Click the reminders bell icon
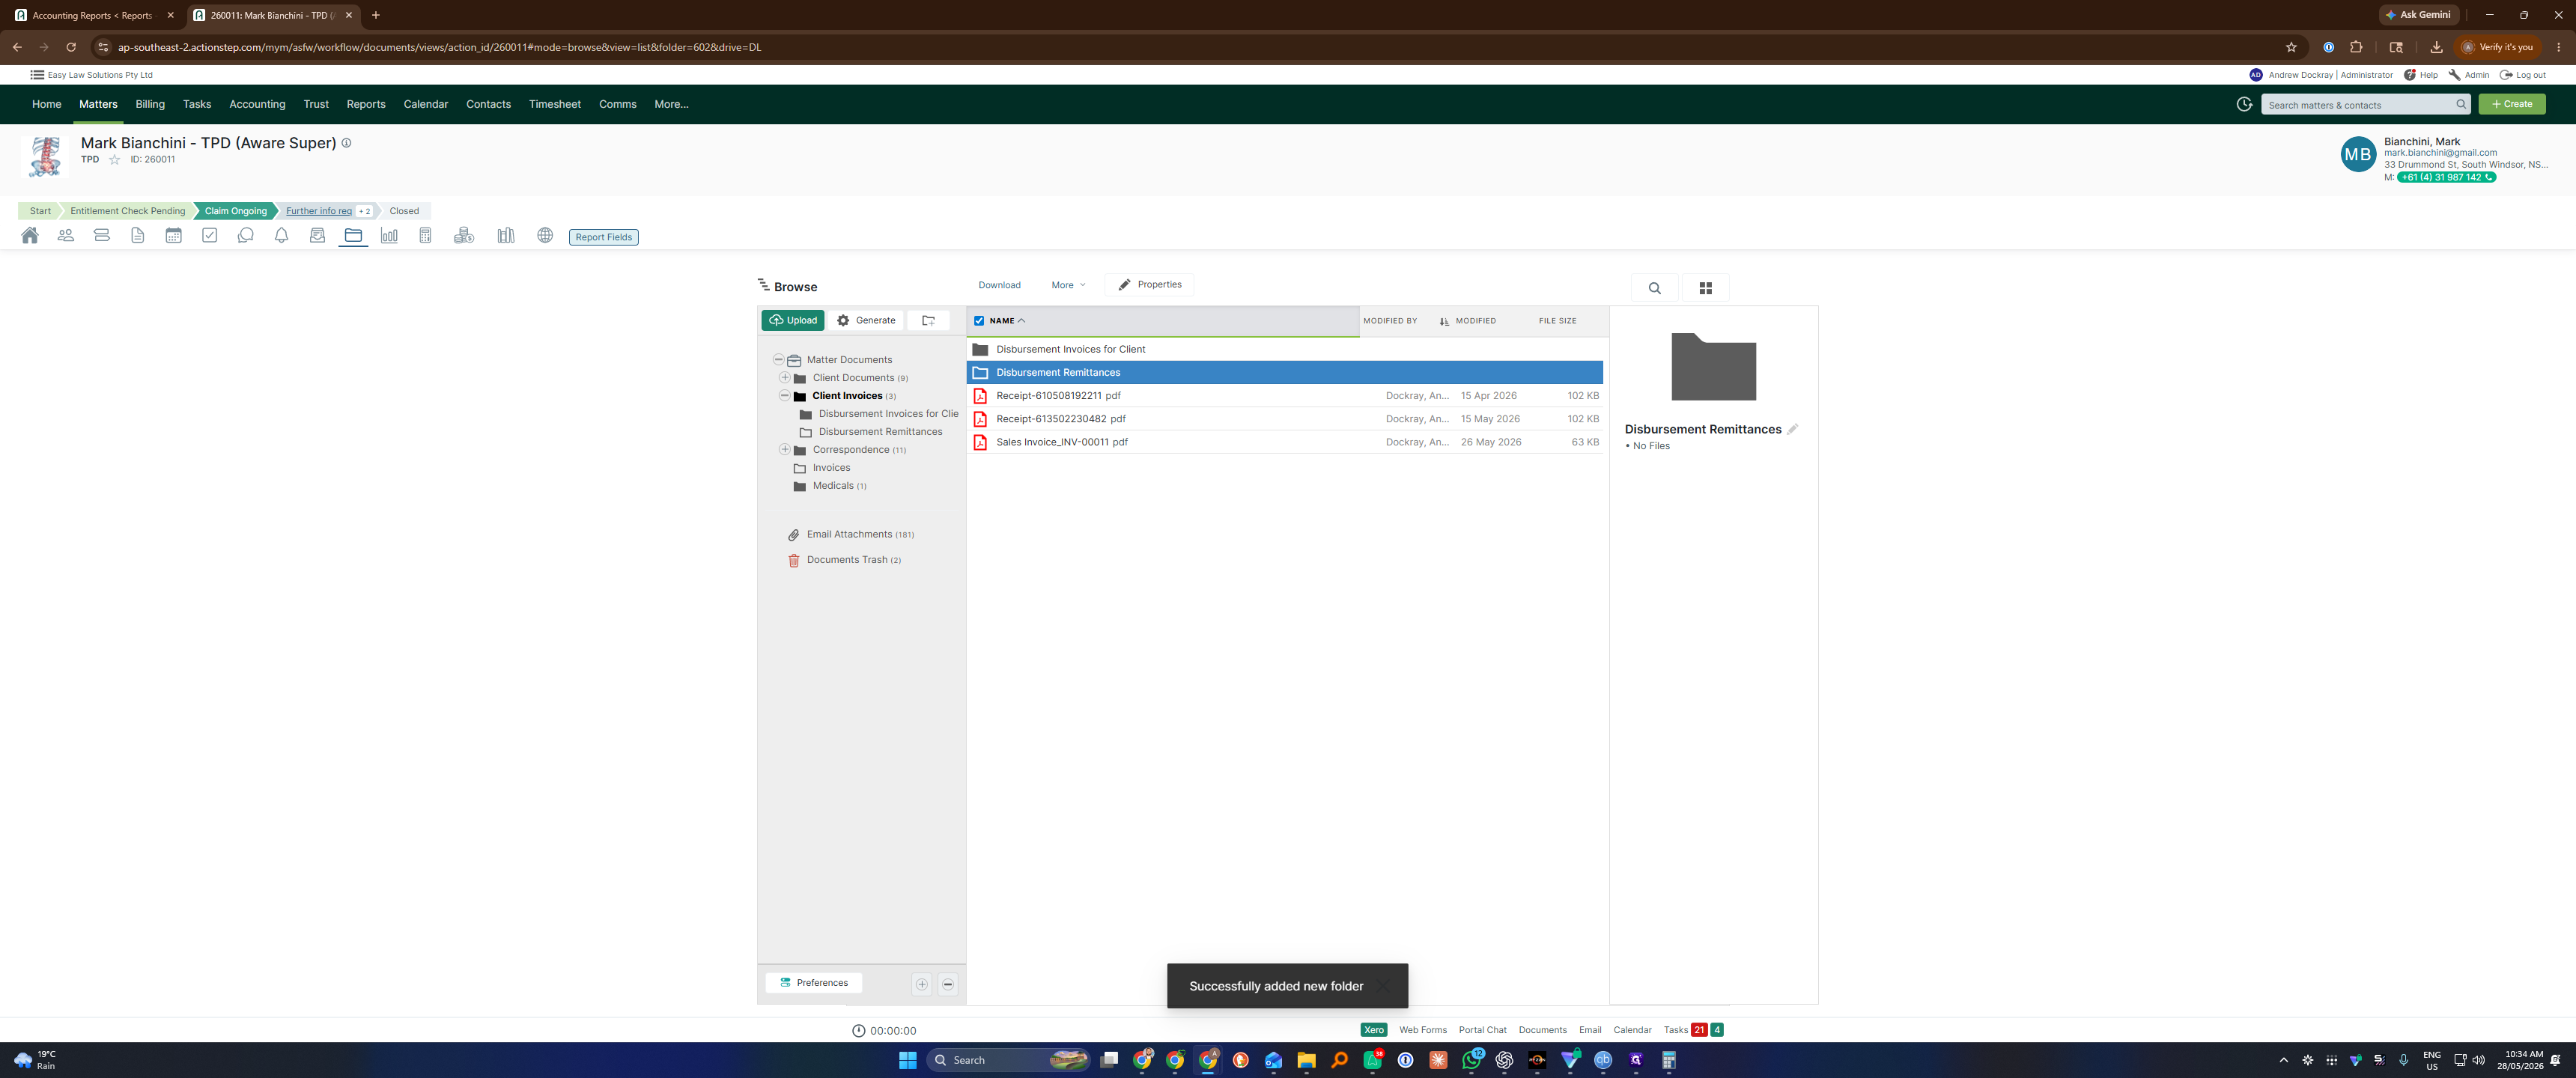2576x1078 pixels. click(x=282, y=236)
